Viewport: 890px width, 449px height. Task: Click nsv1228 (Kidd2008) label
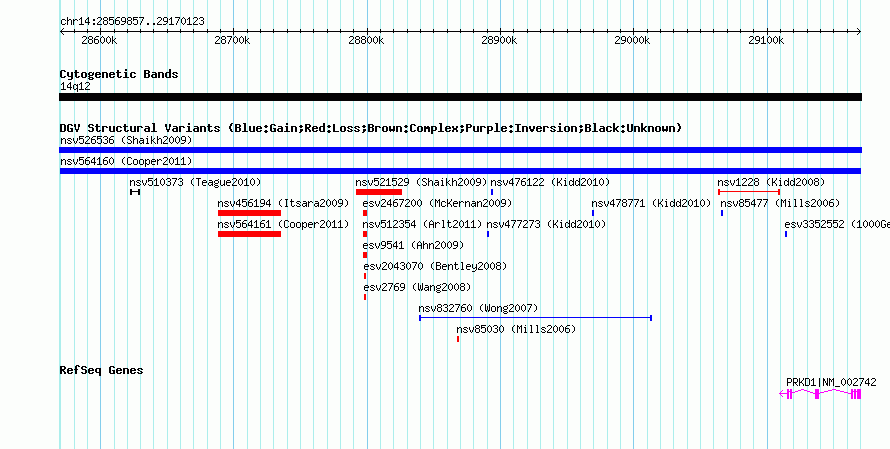(771, 182)
